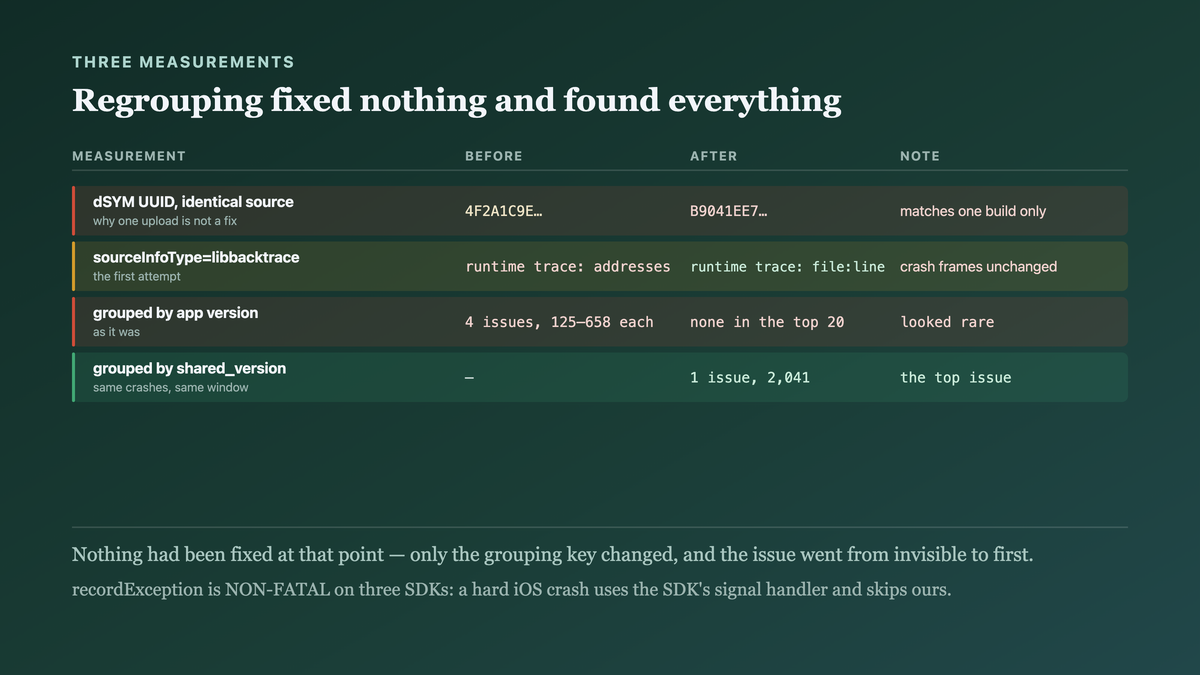
Task: Click the subtitle "same crashes, same window"
Action: pos(171,388)
